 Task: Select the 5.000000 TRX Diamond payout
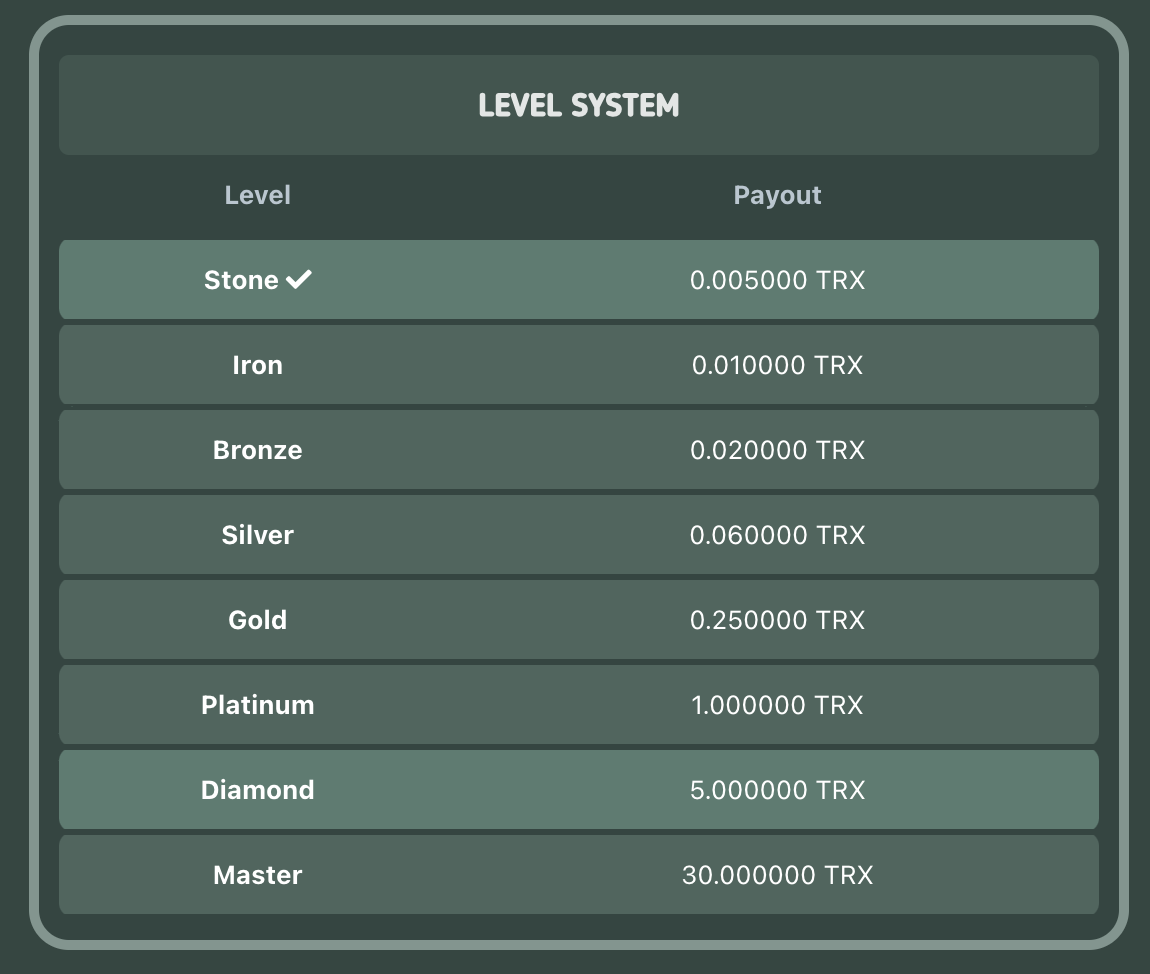point(777,790)
